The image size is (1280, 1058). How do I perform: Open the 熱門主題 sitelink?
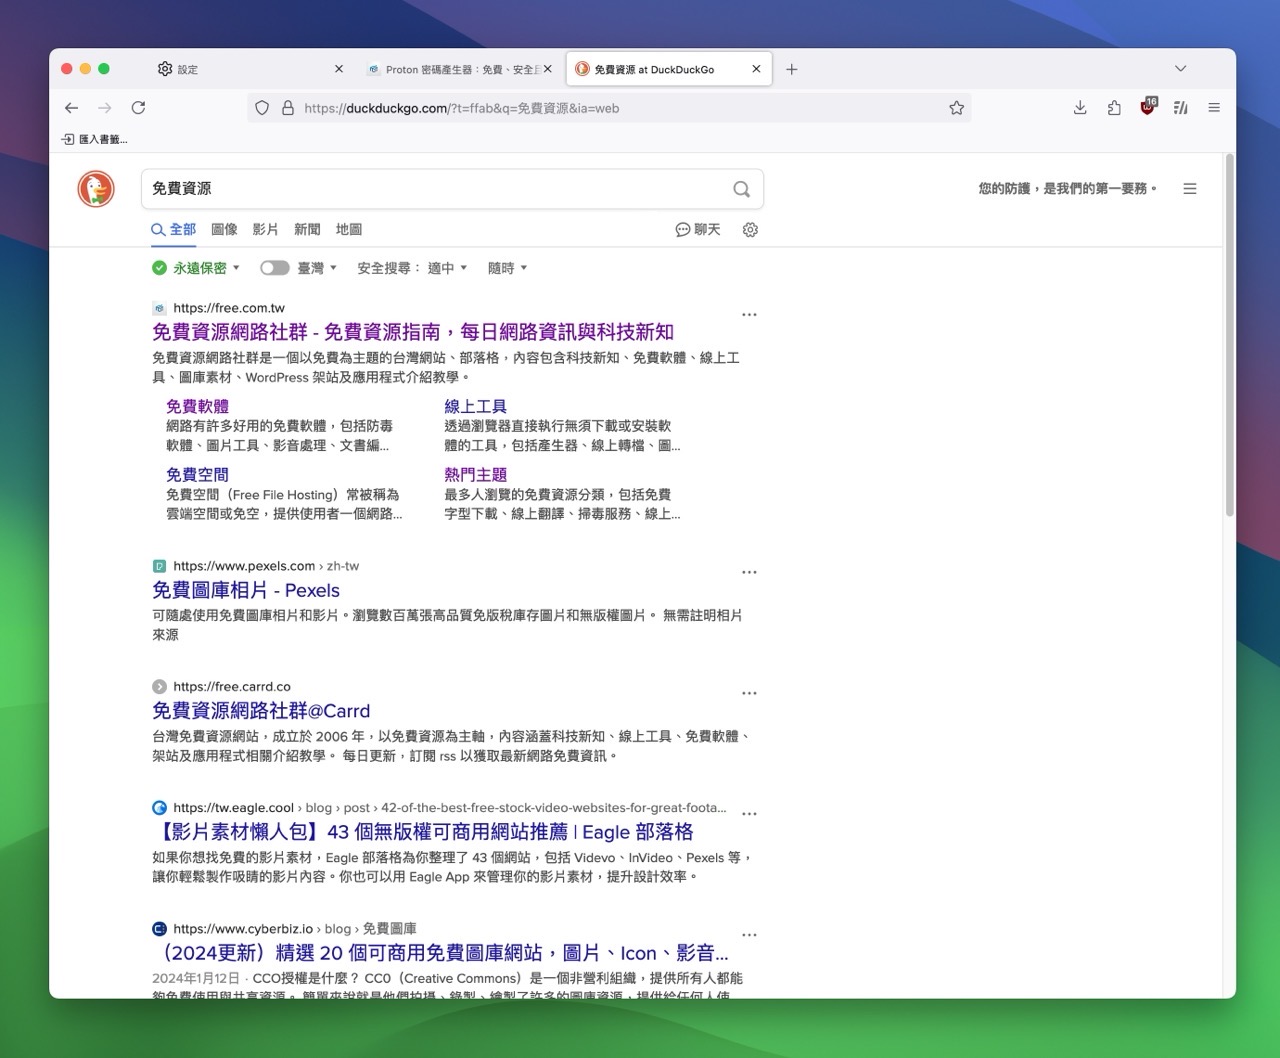pos(475,475)
